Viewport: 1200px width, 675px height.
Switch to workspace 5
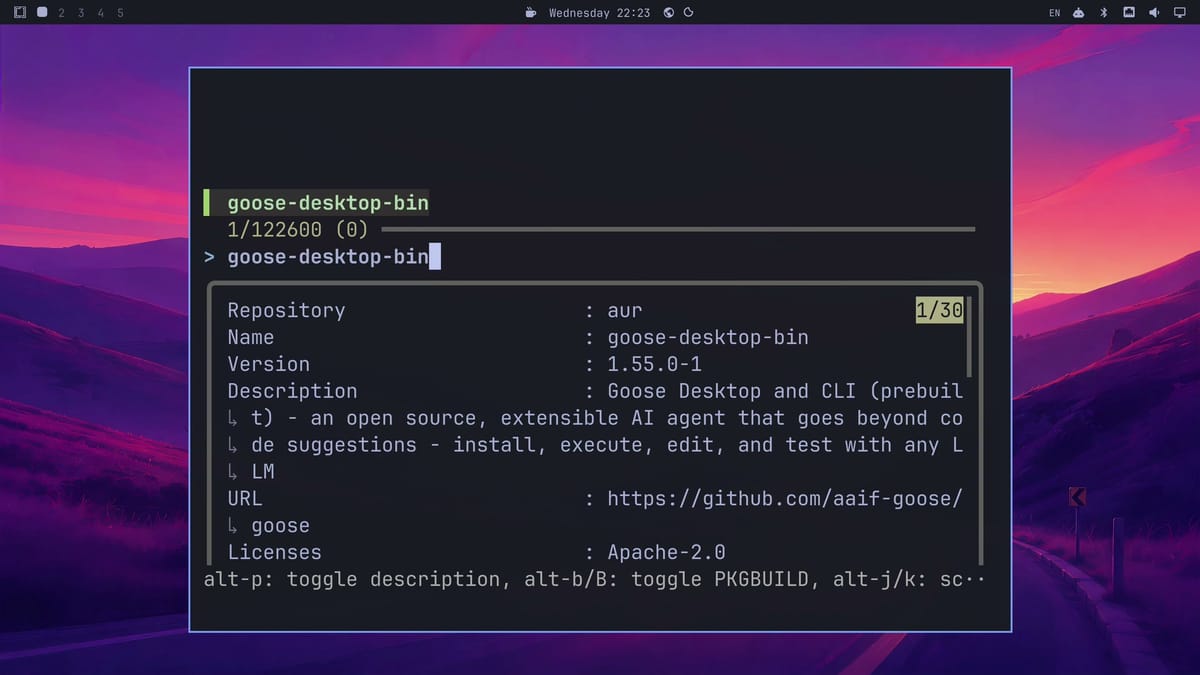pyautogui.click(x=120, y=13)
